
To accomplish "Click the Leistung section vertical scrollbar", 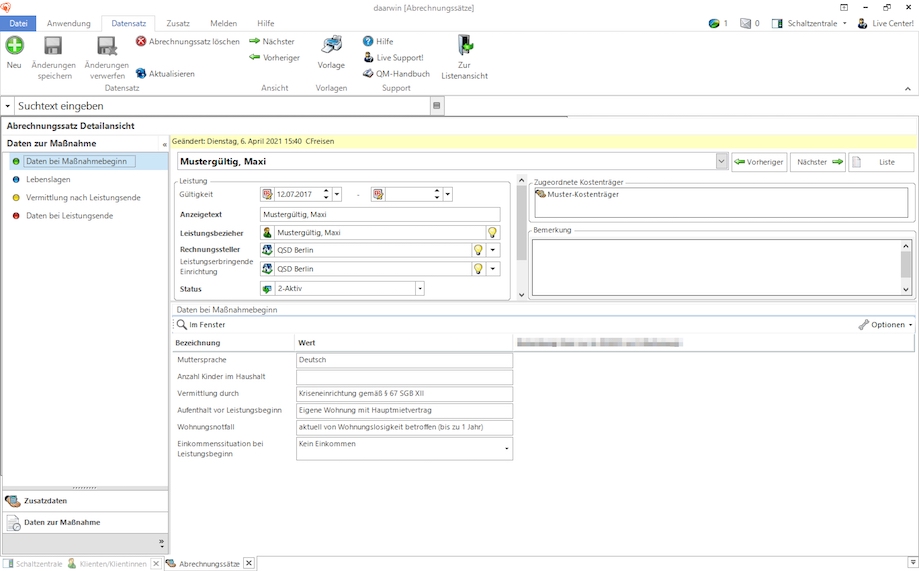I will 522,237.
